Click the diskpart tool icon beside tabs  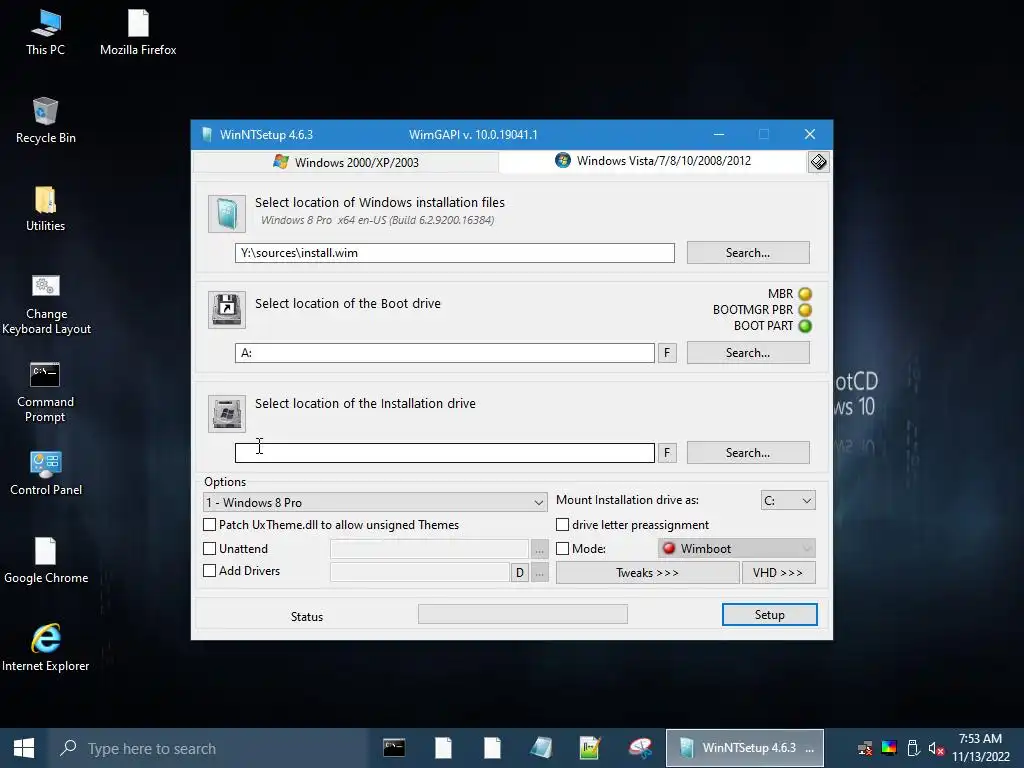tap(818, 161)
